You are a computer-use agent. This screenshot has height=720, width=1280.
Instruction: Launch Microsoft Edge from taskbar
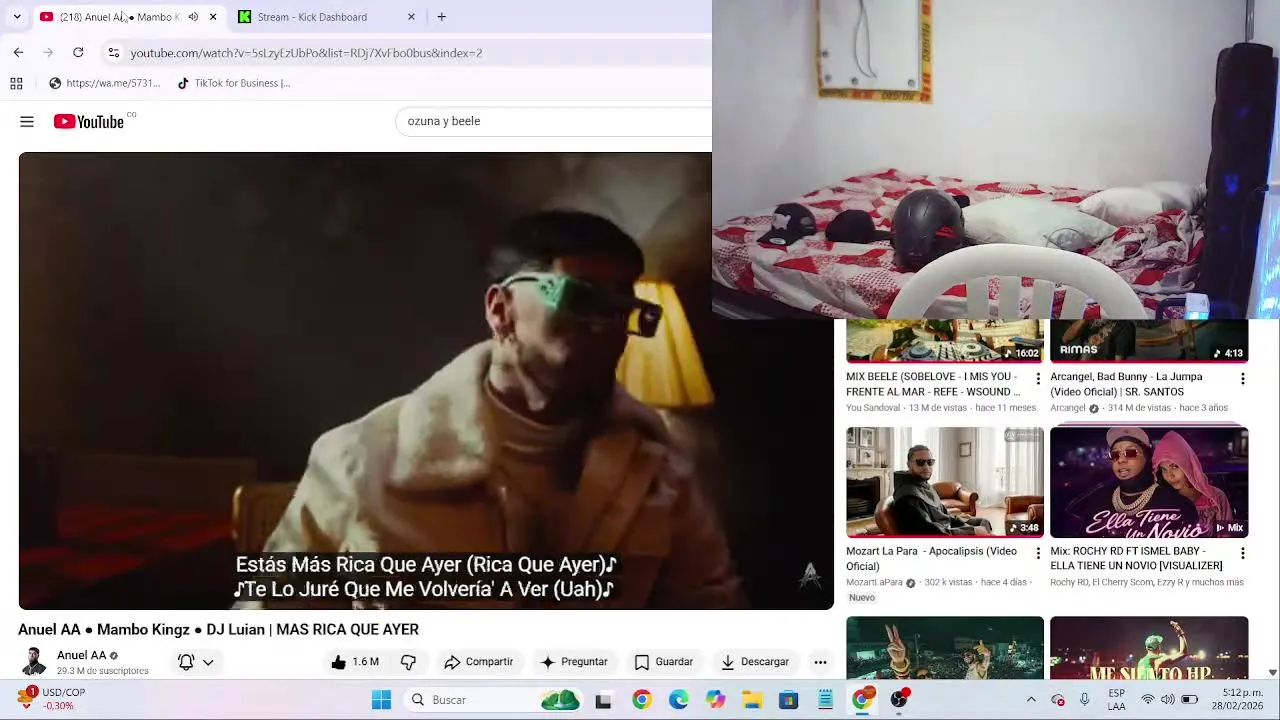click(x=678, y=700)
